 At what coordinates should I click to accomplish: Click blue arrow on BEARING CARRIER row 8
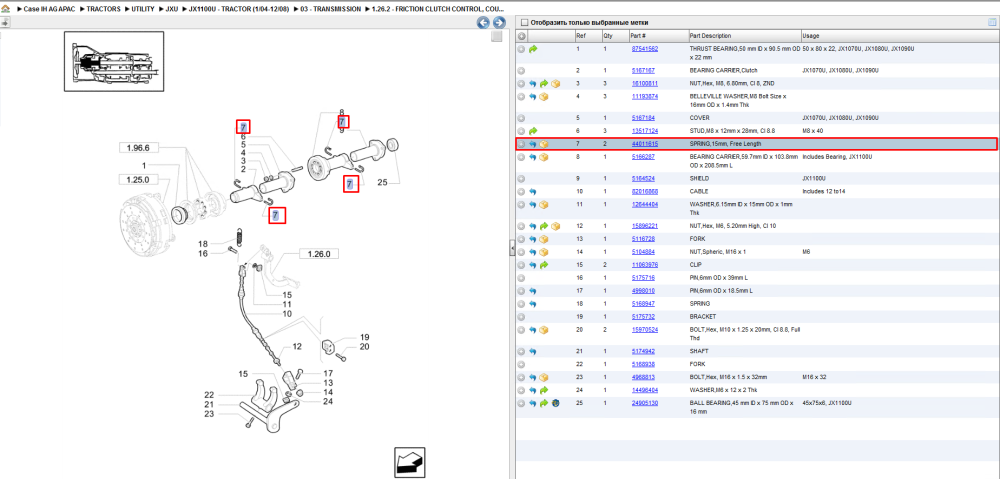coord(533,157)
